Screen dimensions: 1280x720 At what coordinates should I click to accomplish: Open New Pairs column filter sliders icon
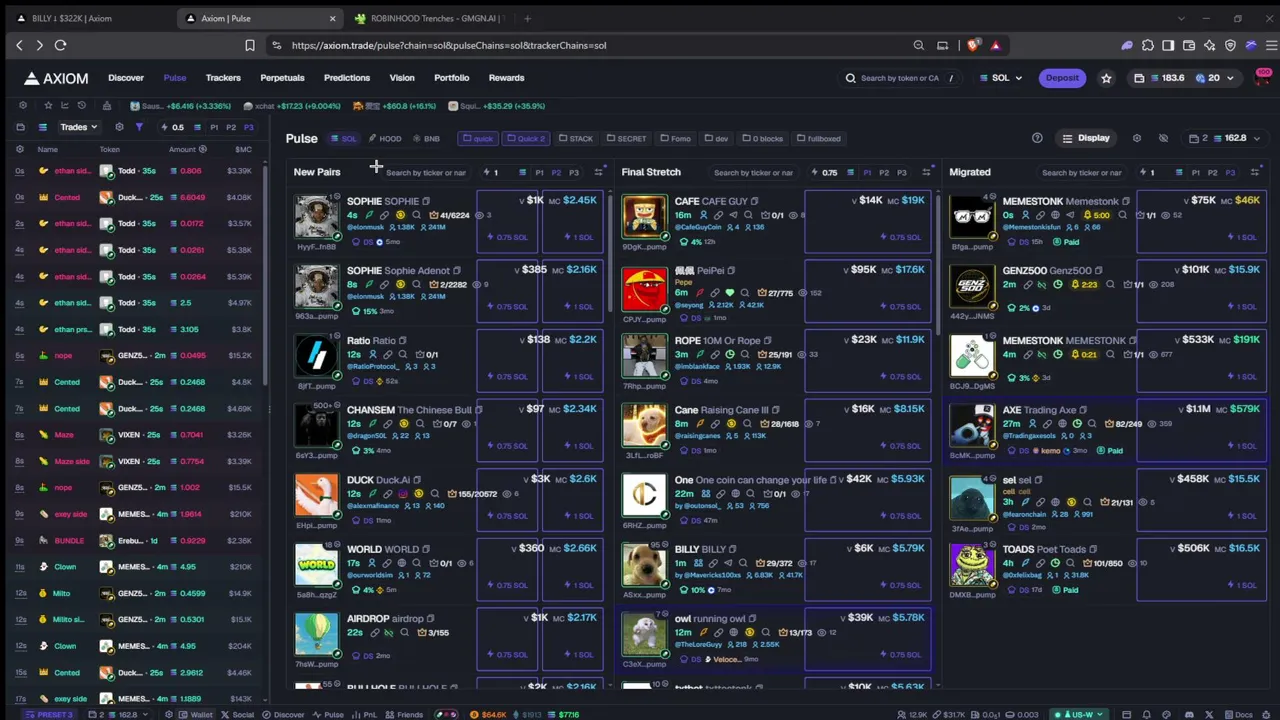tap(598, 172)
